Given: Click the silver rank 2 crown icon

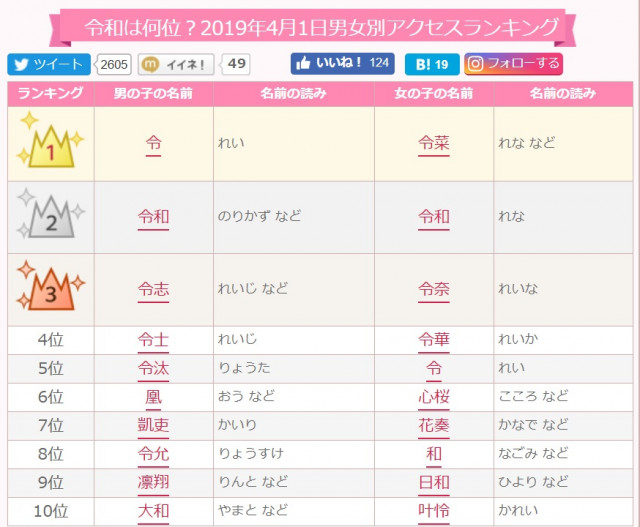Looking at the screenshot, I should 50,217.
